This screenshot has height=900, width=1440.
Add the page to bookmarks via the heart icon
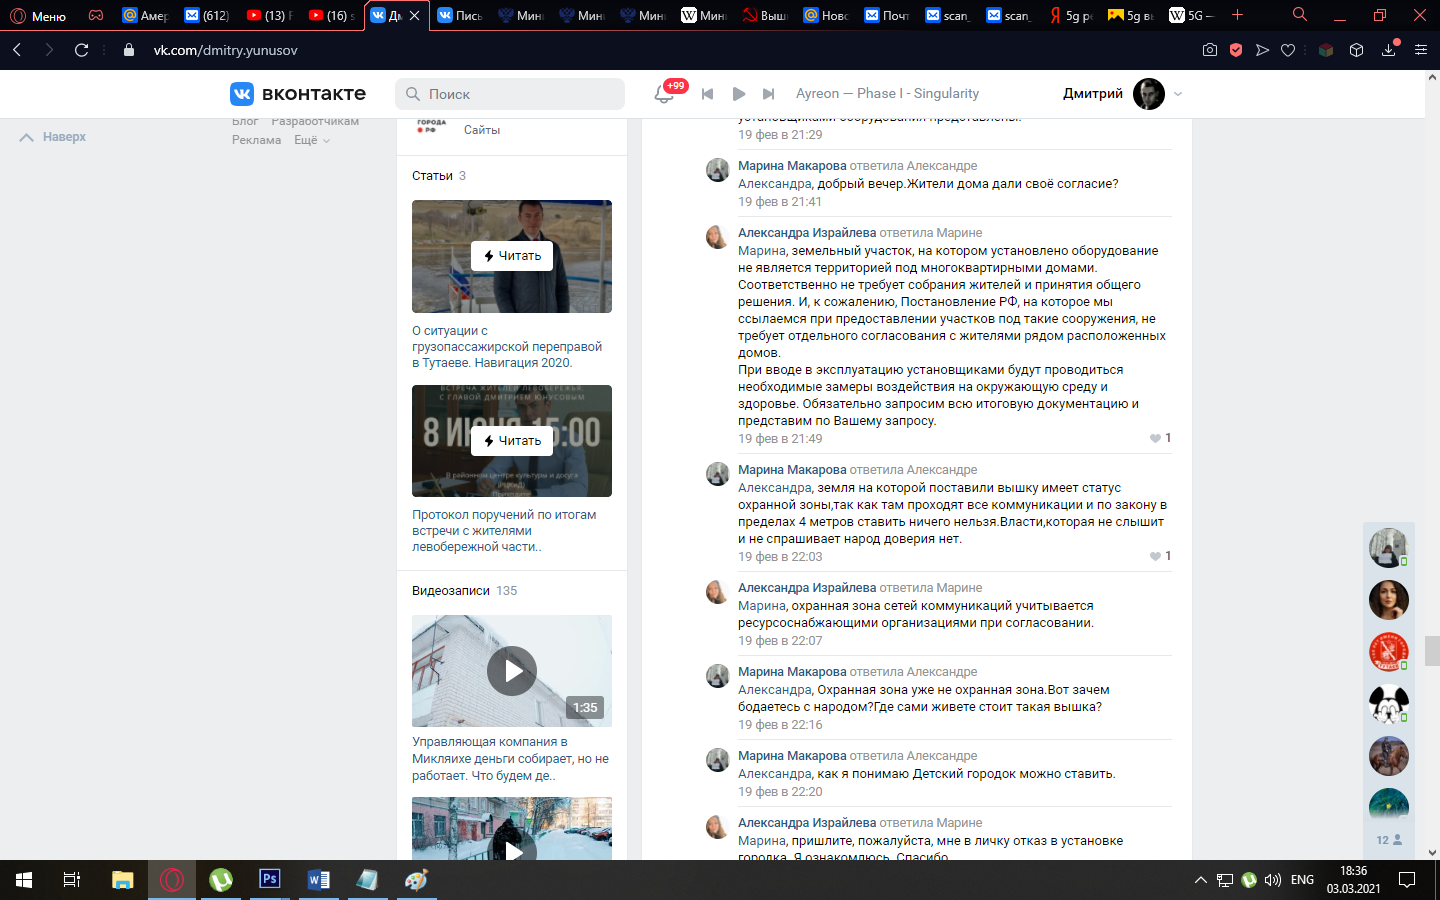pyautogui.click(x=1288, y=50)
